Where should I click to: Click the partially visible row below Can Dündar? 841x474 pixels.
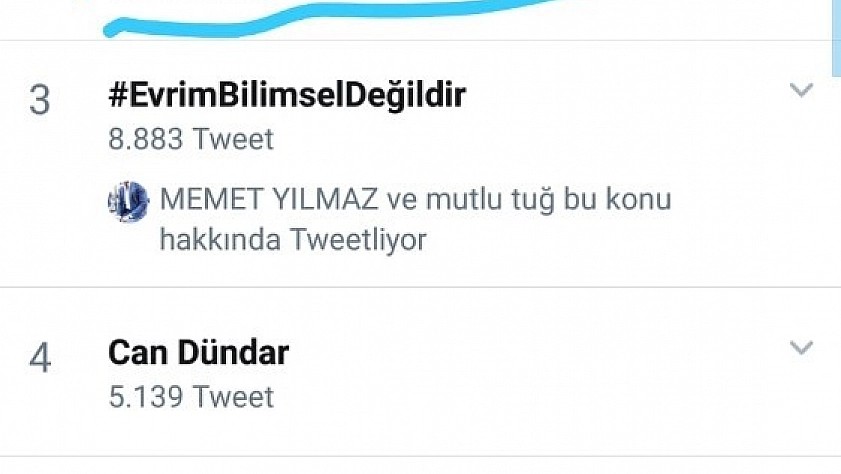pyautogui.click(x=420, y=465)
